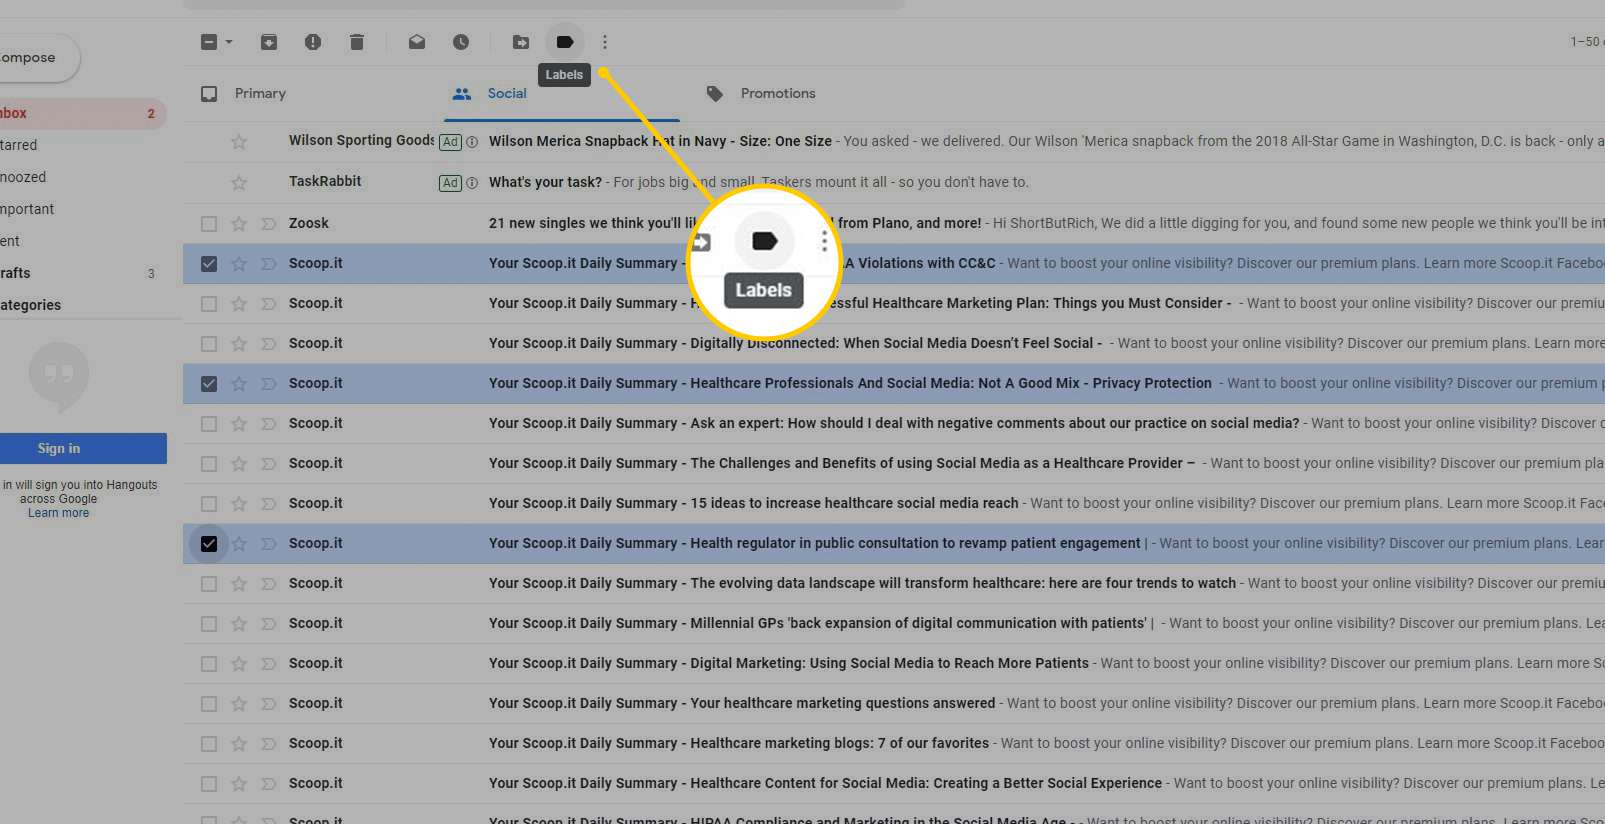Image resolution: width=1605 pixels, height=824 pixels.
Task: Star the TaskRabbit ad email
Action: [x=239, y=183]
